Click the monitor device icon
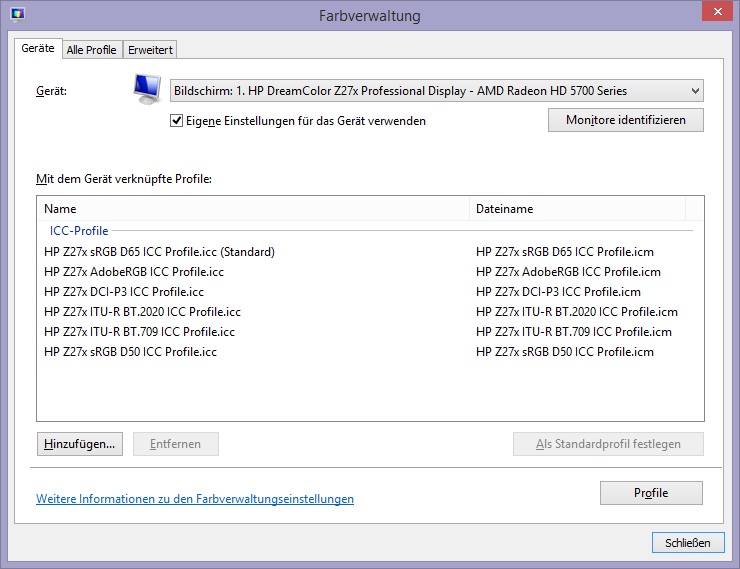 pos(147,92)
